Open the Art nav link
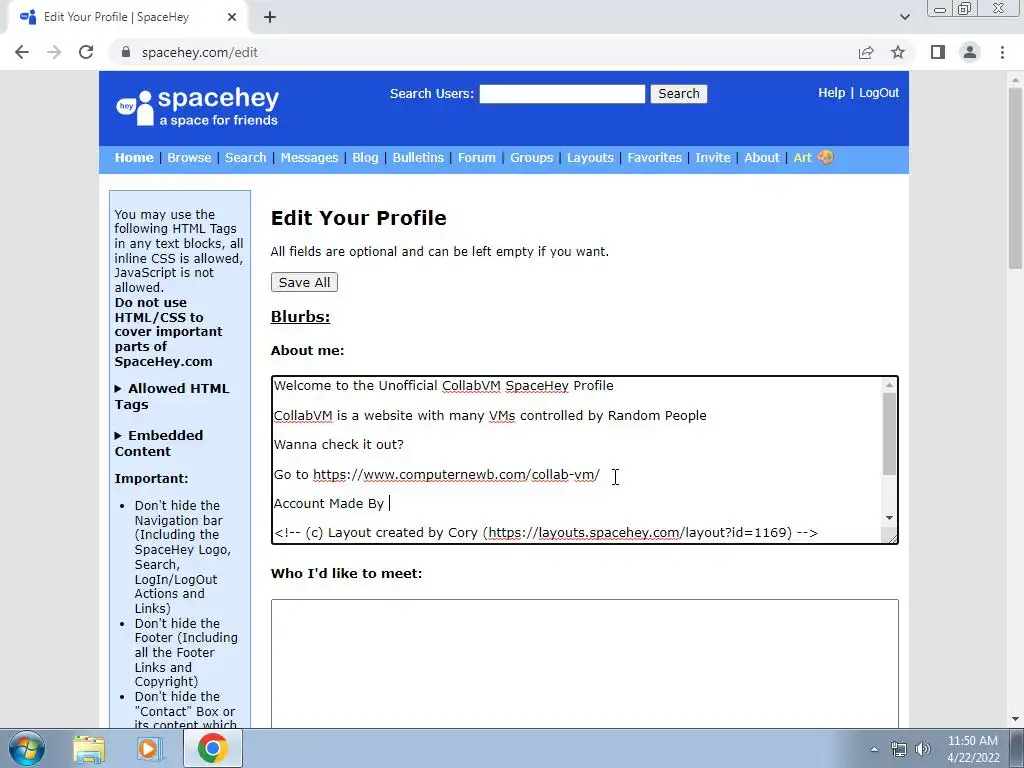 [x=803, y=157]
